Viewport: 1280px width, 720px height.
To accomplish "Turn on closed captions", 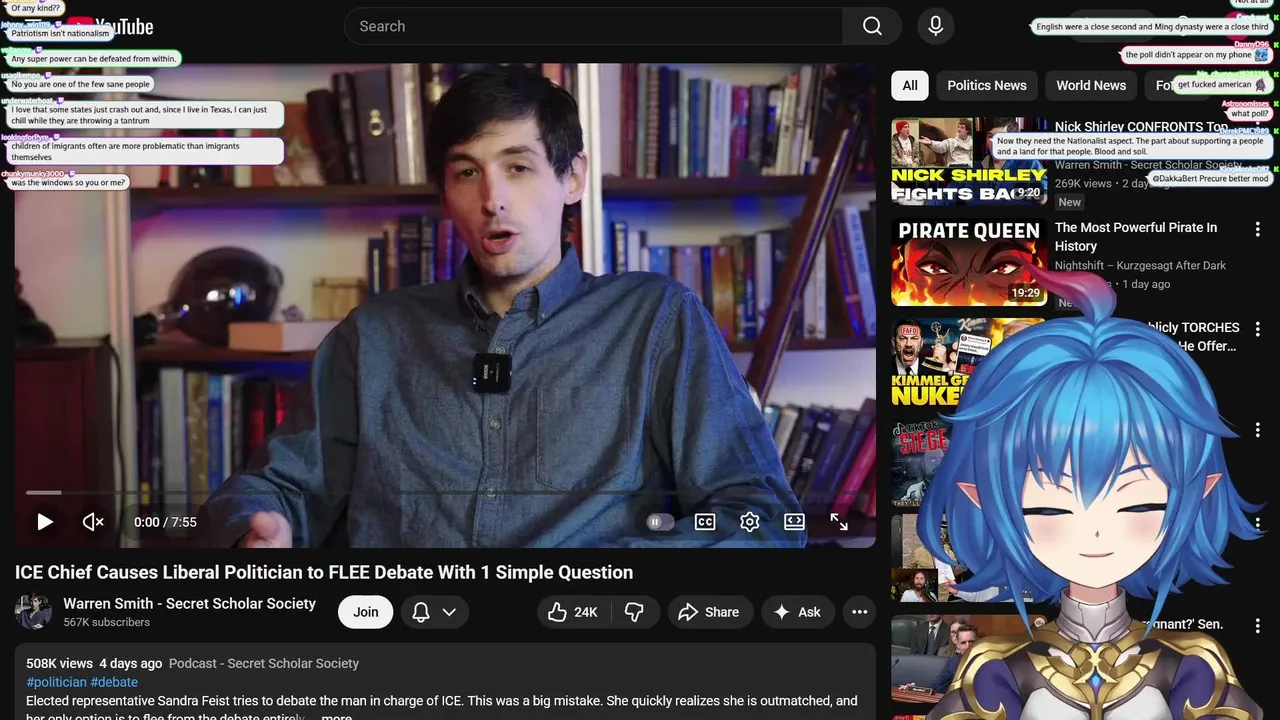I will 705,522.
